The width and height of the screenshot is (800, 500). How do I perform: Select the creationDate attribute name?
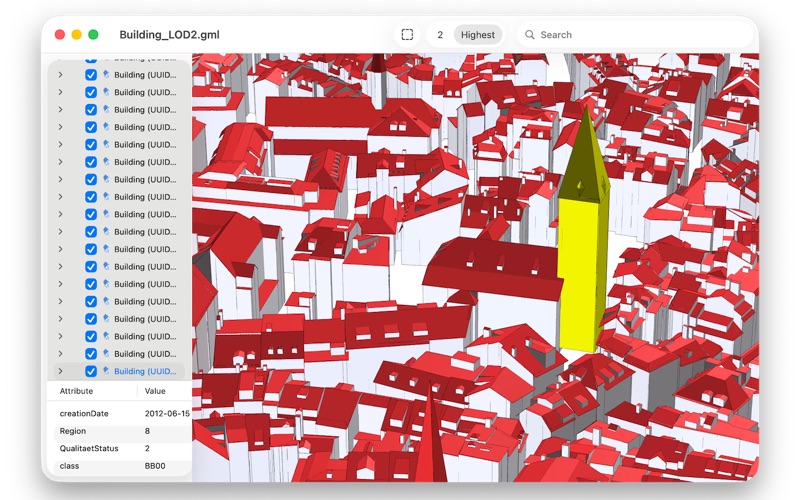84,413
